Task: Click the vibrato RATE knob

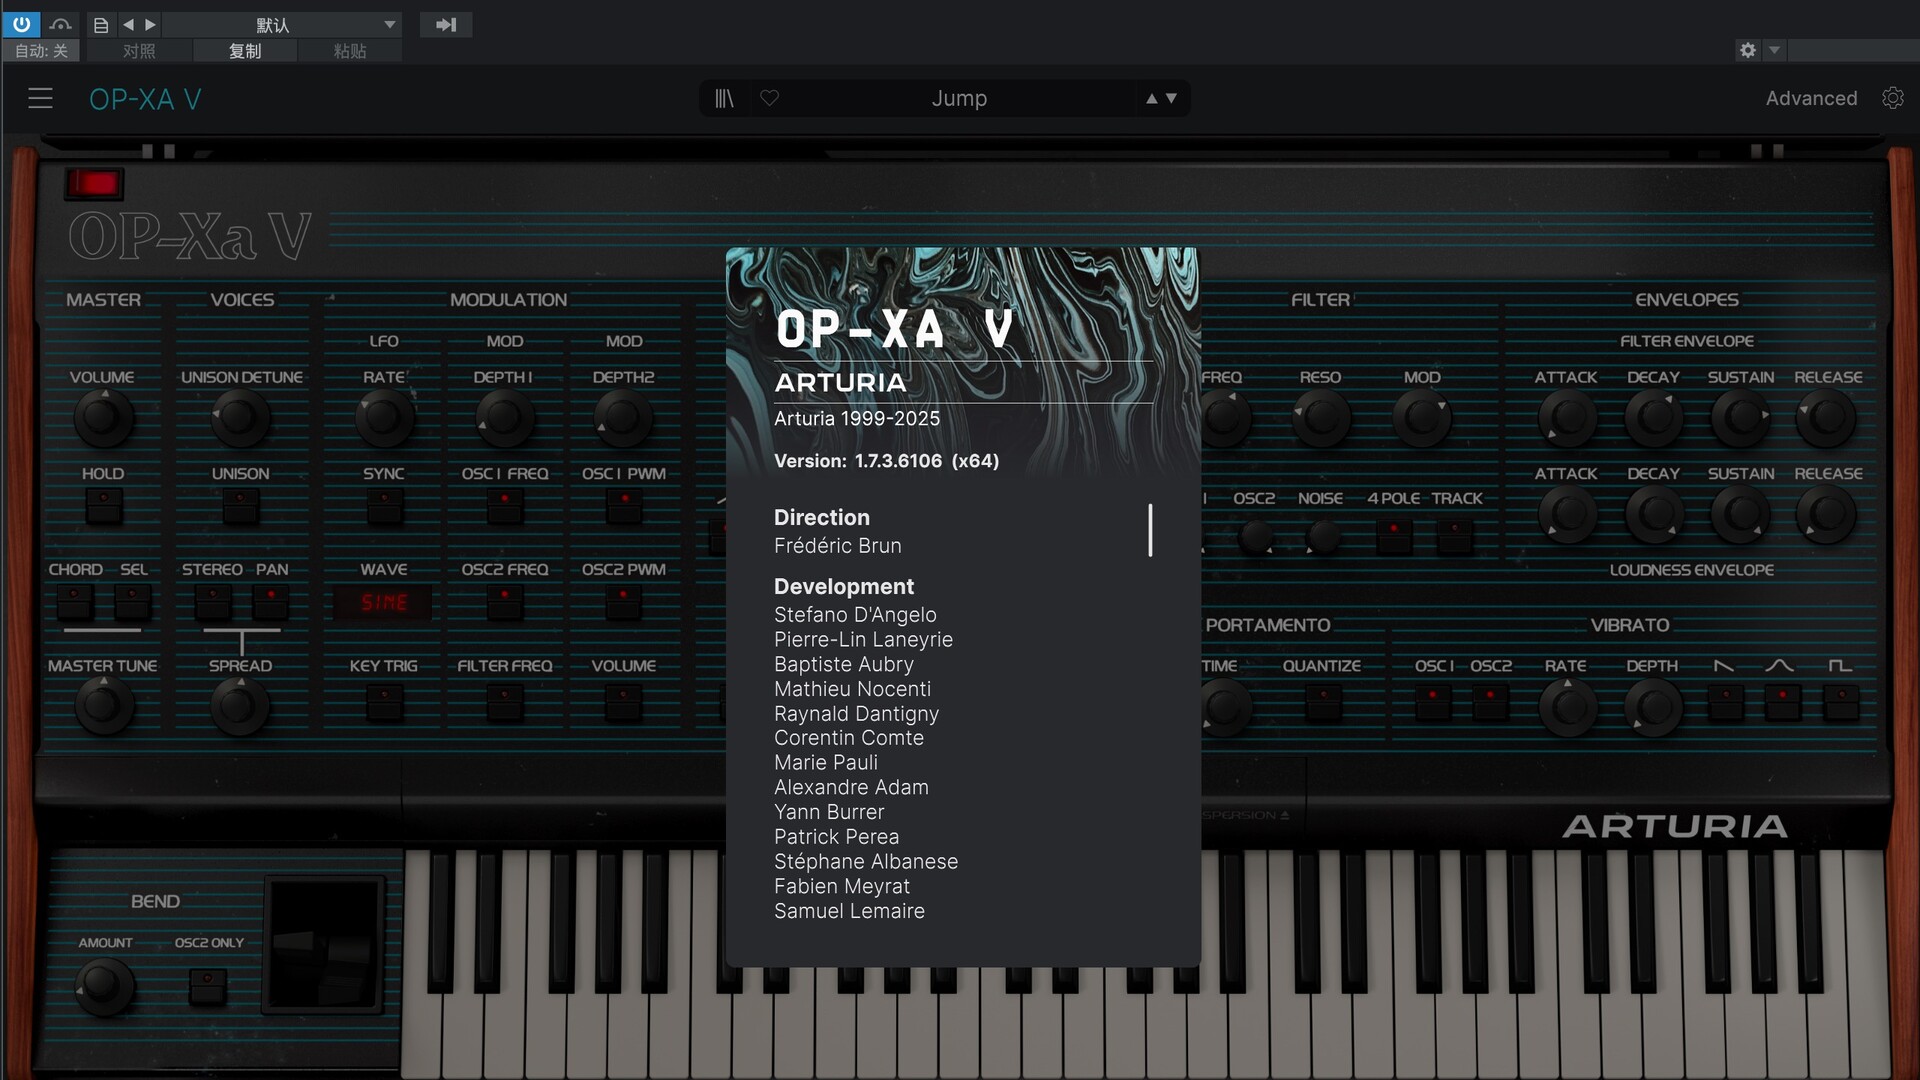Action: (x=1568, y=707)
